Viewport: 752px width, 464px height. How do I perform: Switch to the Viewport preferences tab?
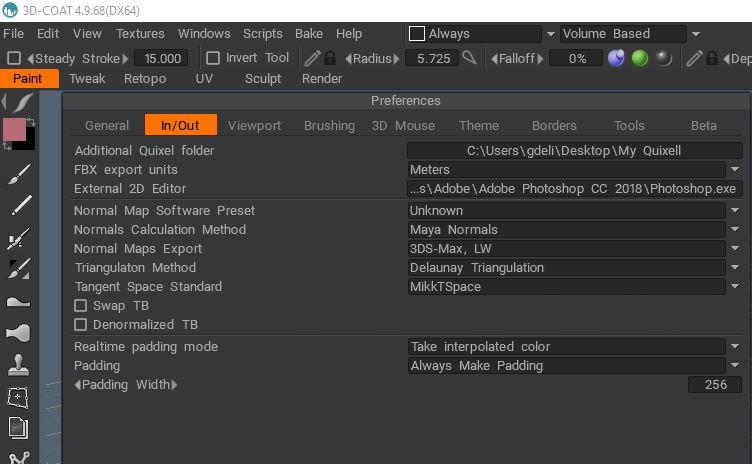click(254, 126)
